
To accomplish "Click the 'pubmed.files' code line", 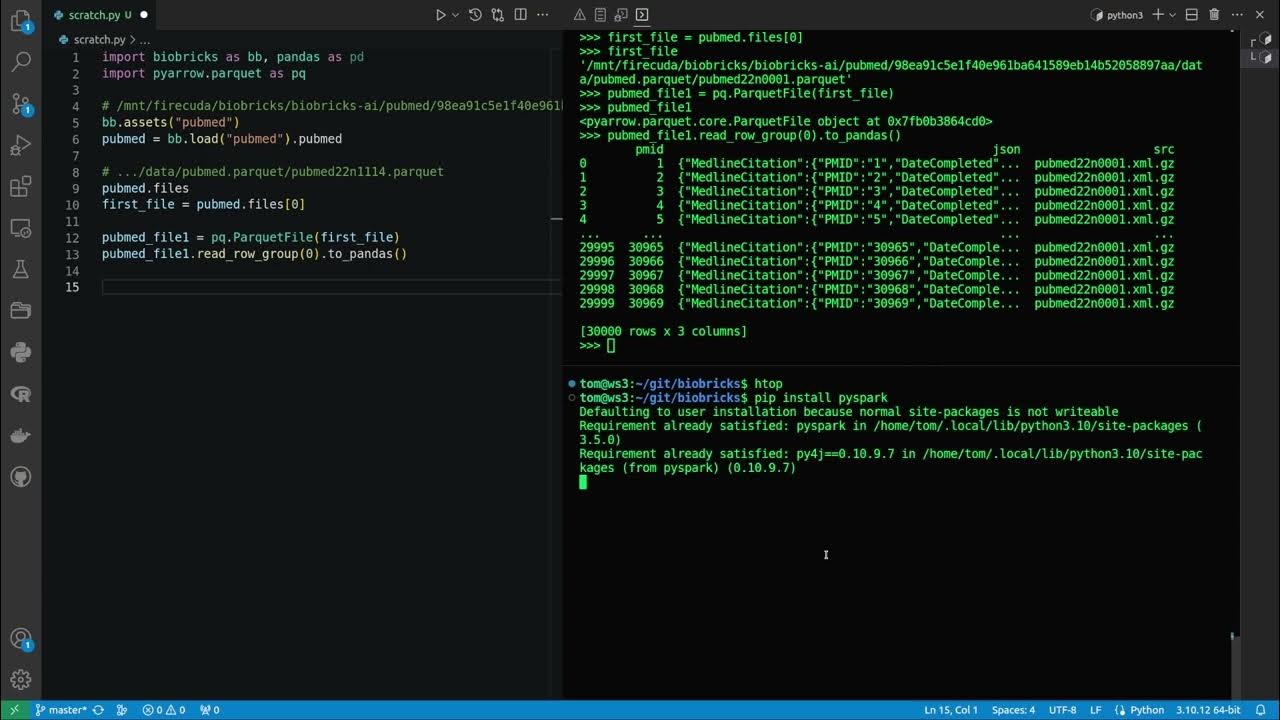I will pos(145,188).
